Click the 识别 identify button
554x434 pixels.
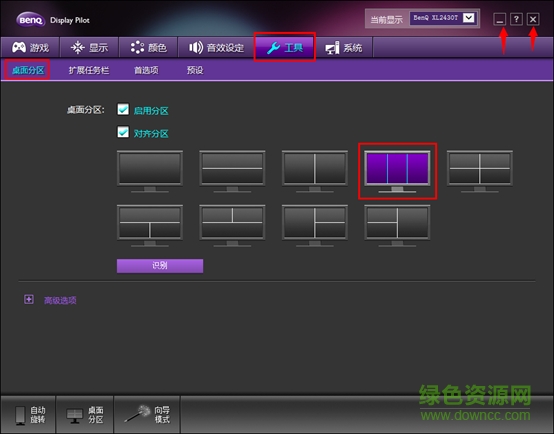[160, 266]
